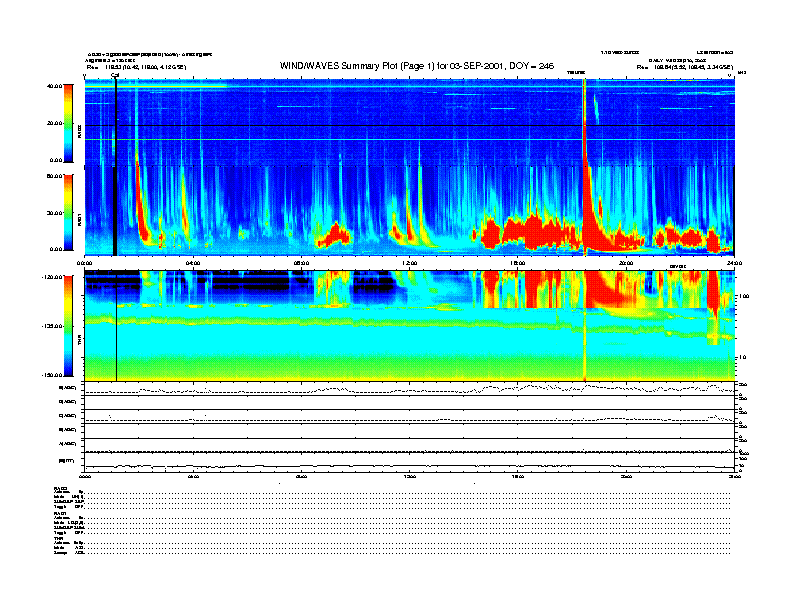The height and width of the screenshot is (612, 792).
Task: Click the Rse 119.53 position text at top left
Action: [136, 67]
